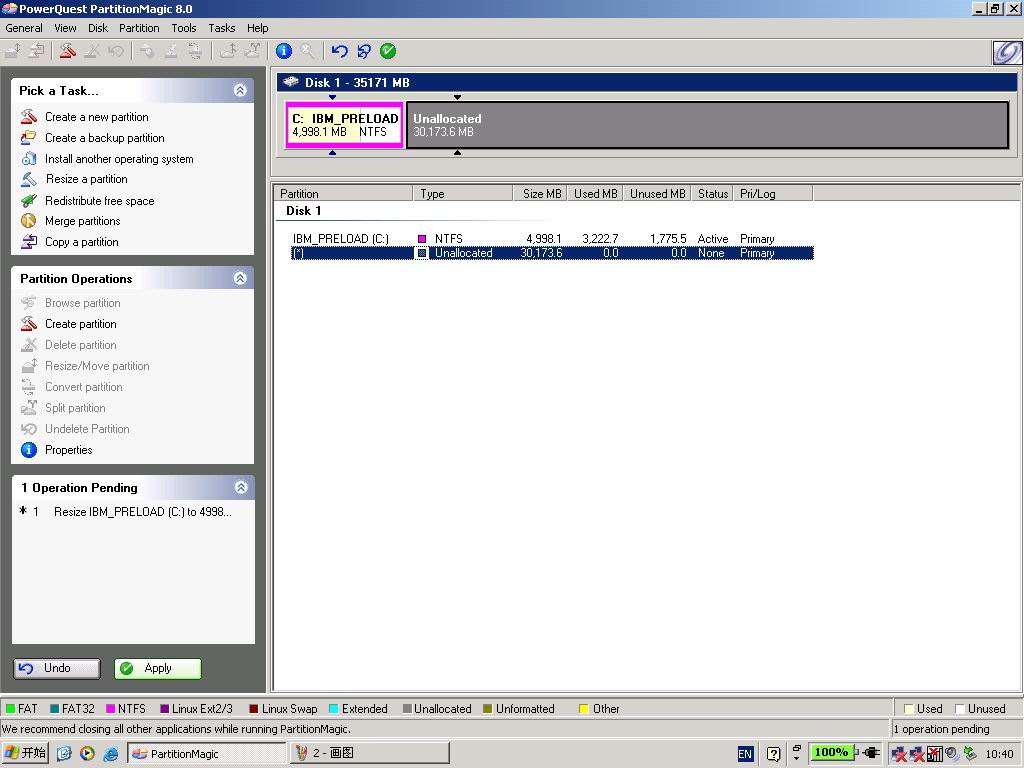Viewport: 1024px width, 768px height.
Task: Click the red Create partition icon in top toolbar
Action: pyautogui.click(x=67, y=51)
